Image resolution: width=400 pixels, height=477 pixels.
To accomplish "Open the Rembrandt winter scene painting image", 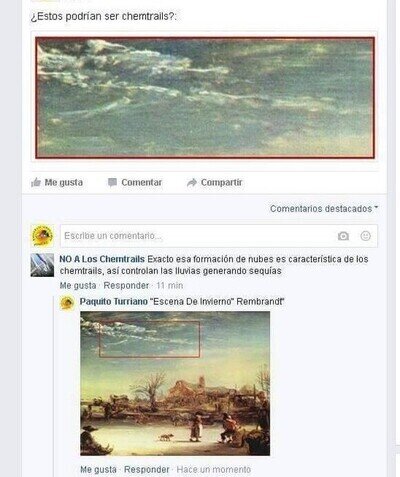I will (x=175, y=383).
